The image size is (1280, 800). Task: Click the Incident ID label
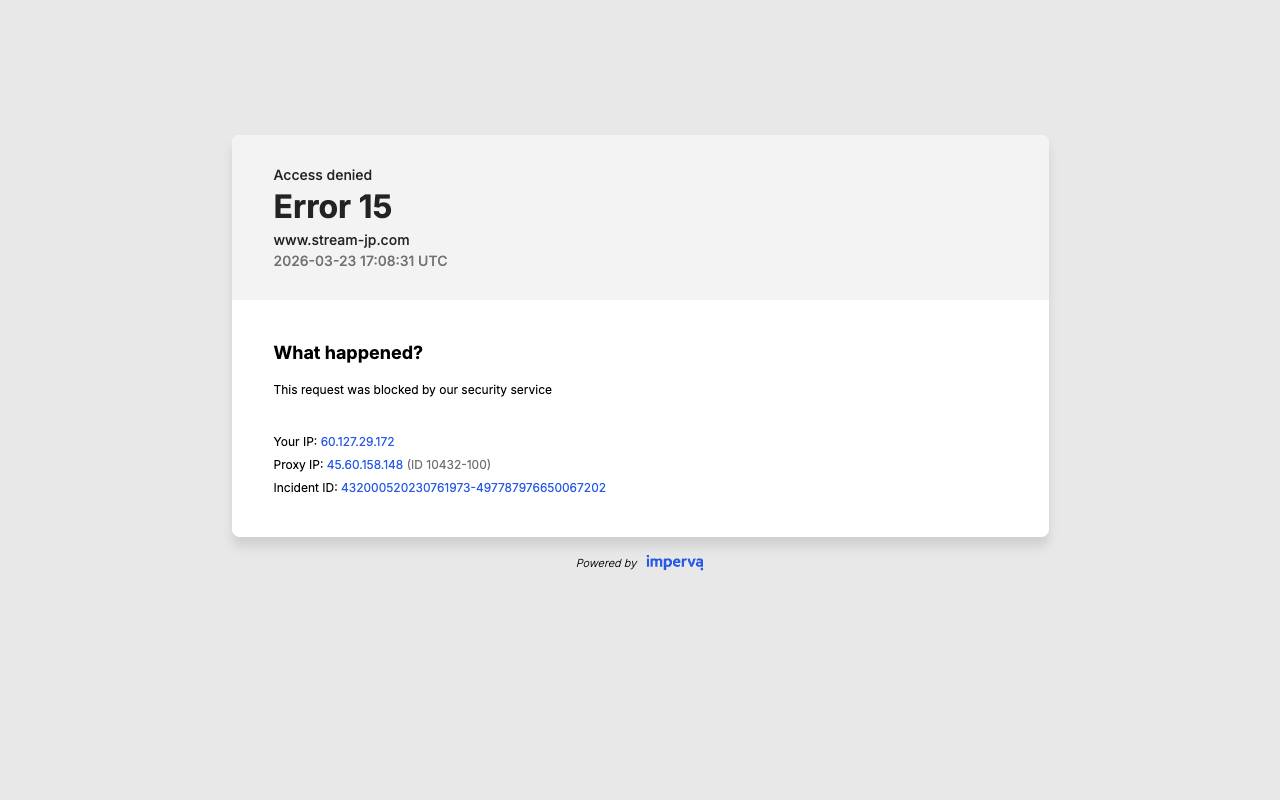pyautogui.click(x=305, y=487)
